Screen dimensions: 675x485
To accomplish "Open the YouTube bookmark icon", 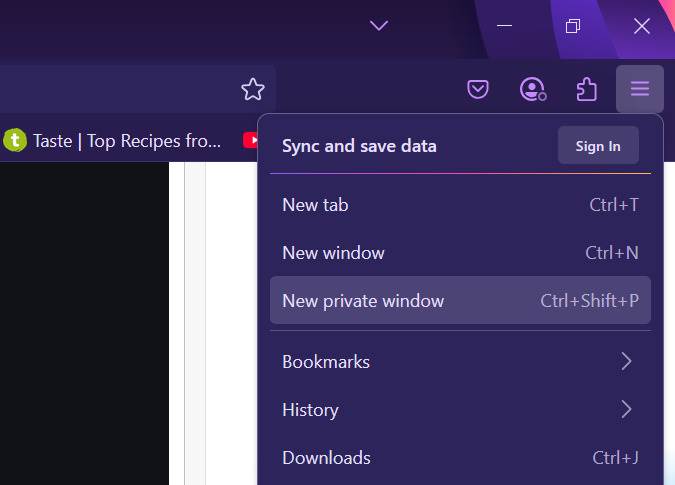I will pyautogui.click(x=250, y=141).
